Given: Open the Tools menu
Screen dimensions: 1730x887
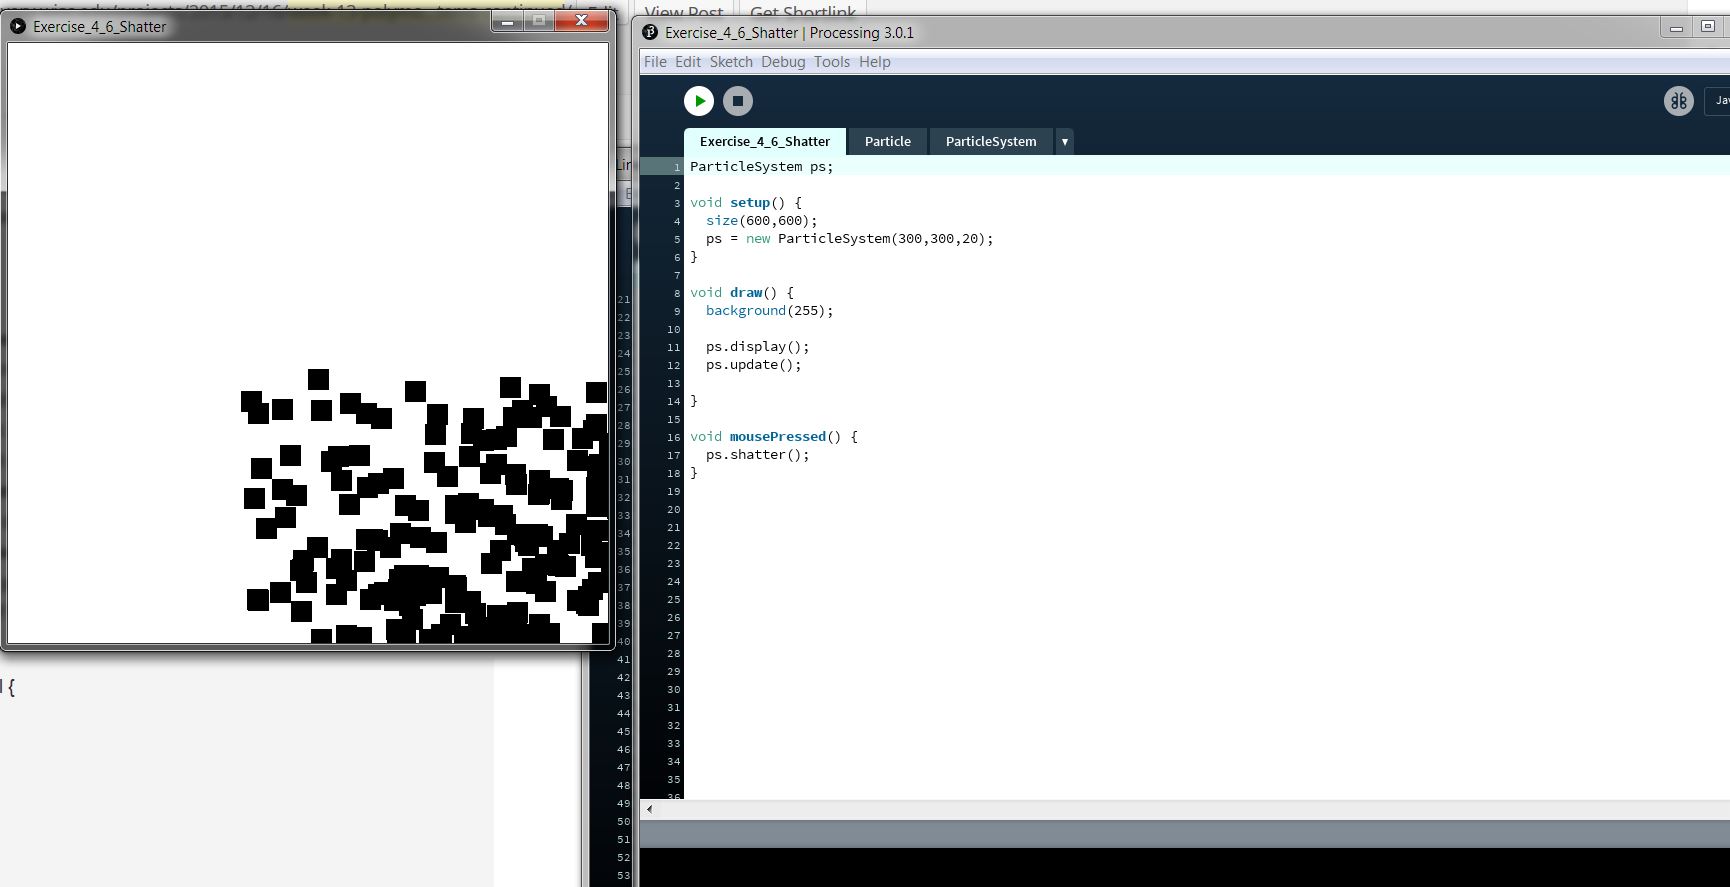Looking at the screenshot, I should (831, 62).
